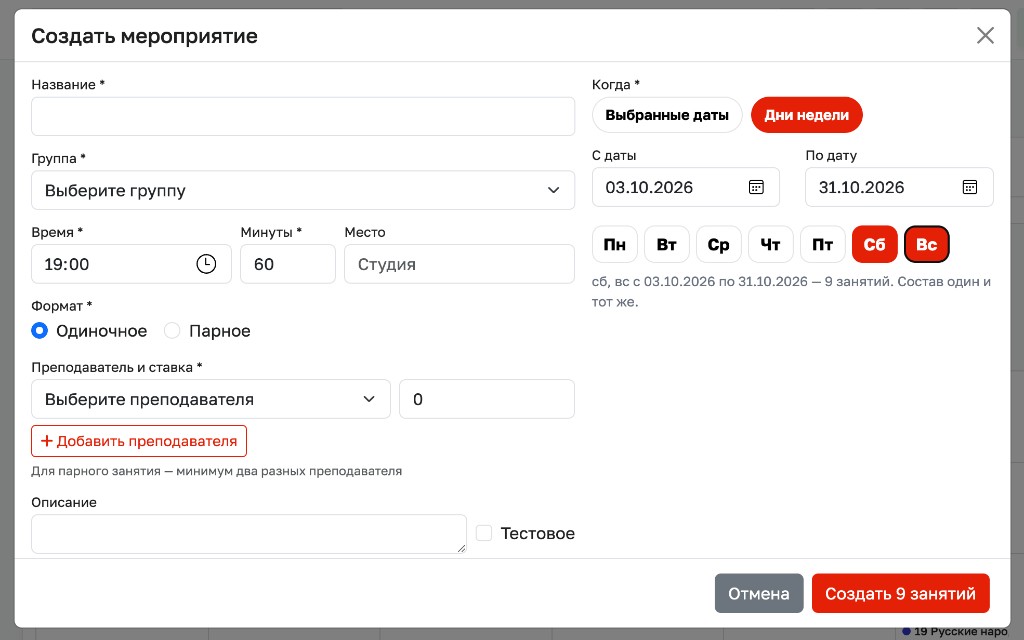Click the Когда label
The image size is (1024, 640).
pyautogui.click(x=616, y=84)
